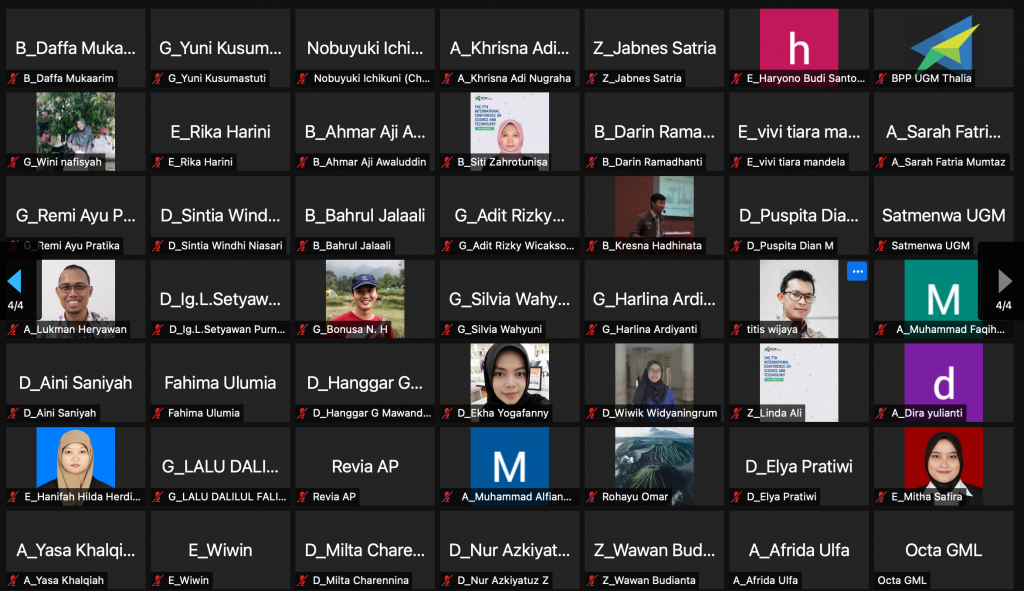Click muted mic icon beside Revia AP

[x=303, y=497]
